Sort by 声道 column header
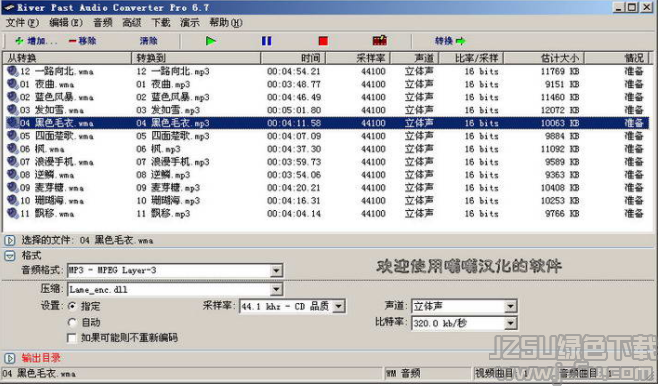659x386 pixels. coord(415,58)
